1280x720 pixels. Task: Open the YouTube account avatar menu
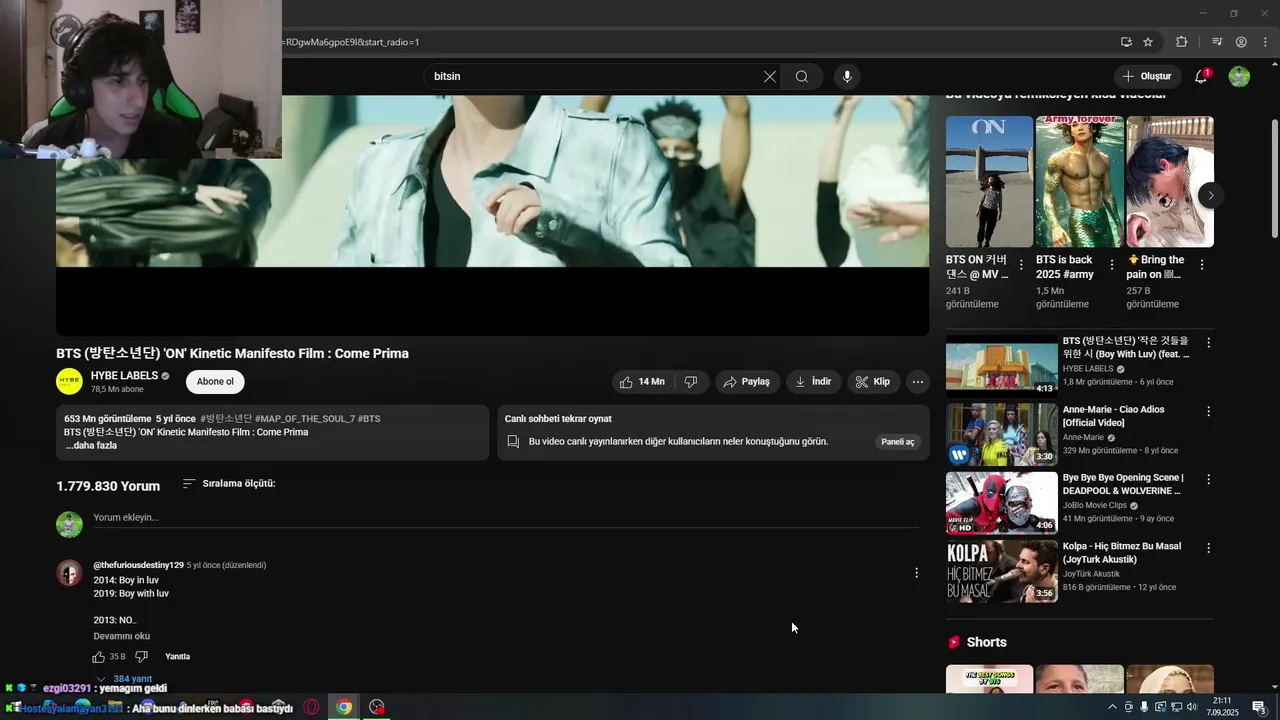click(1239, 77)
